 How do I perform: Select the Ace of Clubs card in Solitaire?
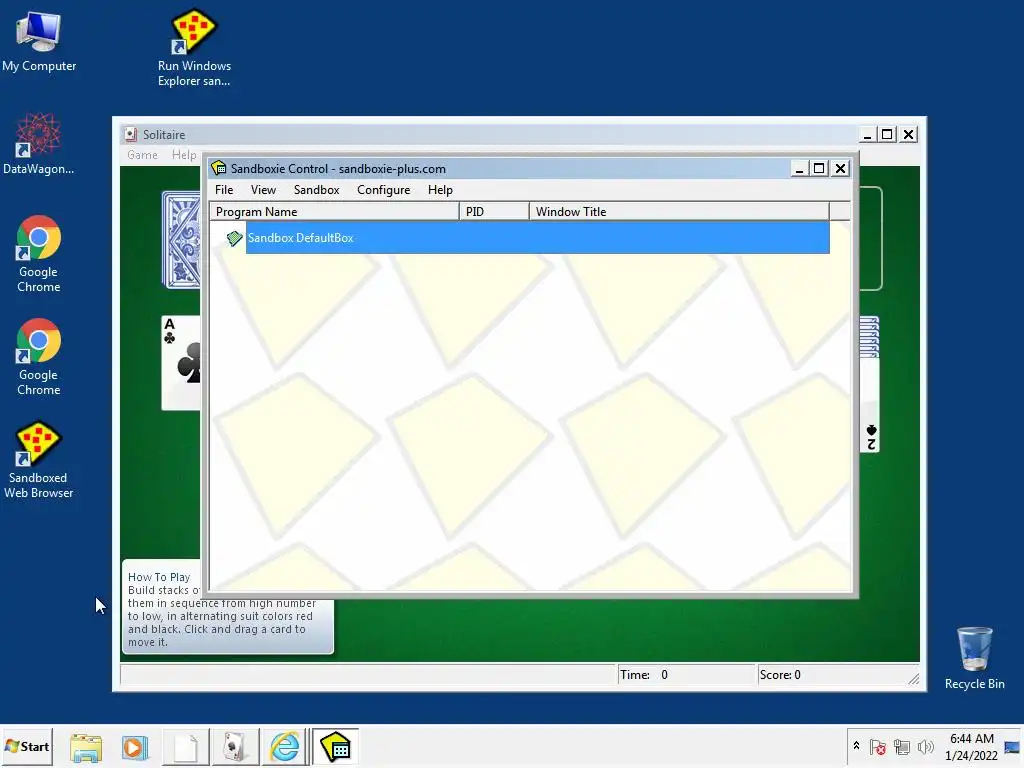point(181,362)
